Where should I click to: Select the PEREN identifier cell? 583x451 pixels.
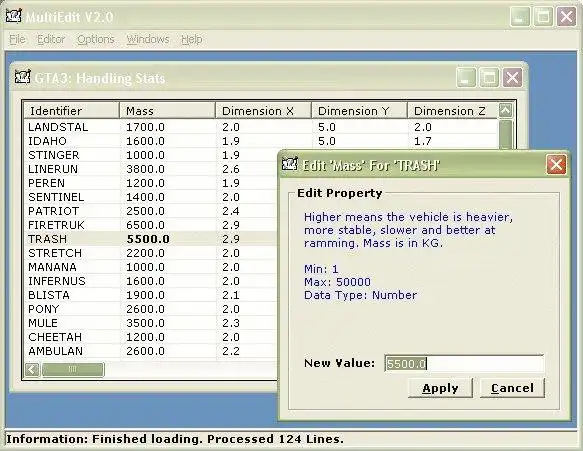click(x=46, y=183)
